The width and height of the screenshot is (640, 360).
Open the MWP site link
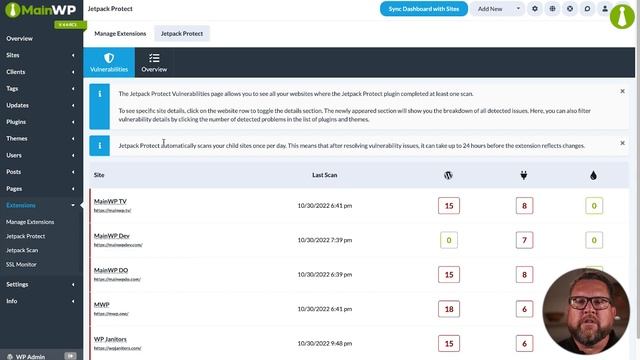(x=102, y=304)
